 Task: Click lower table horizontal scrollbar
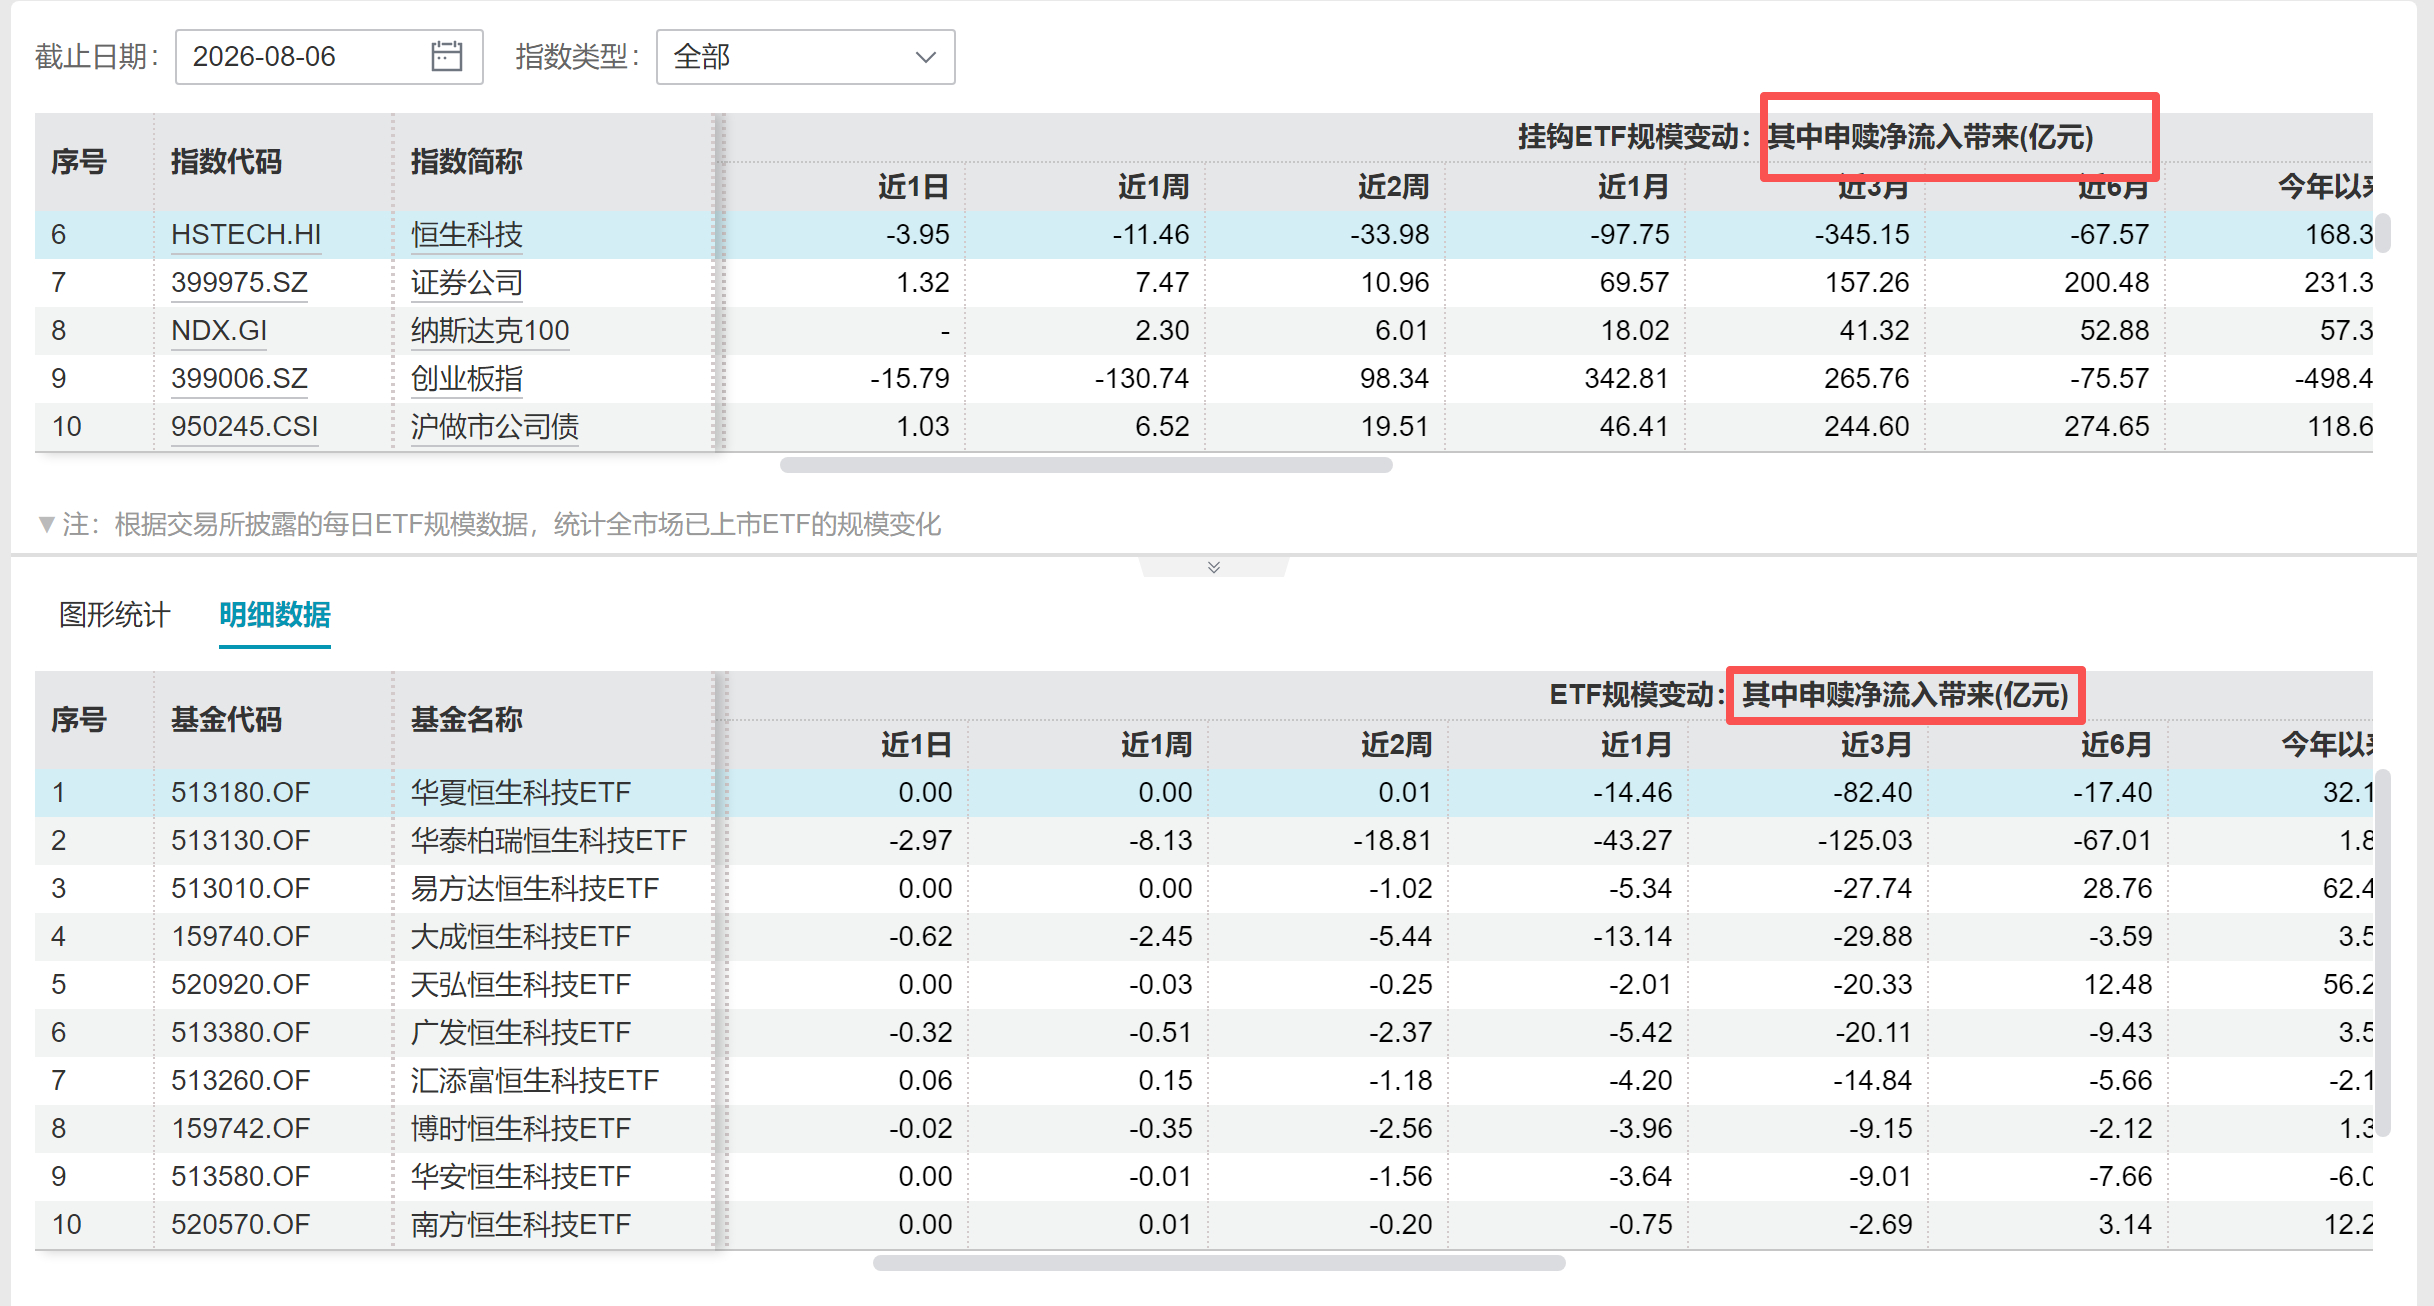[x=1219, y=1263]
